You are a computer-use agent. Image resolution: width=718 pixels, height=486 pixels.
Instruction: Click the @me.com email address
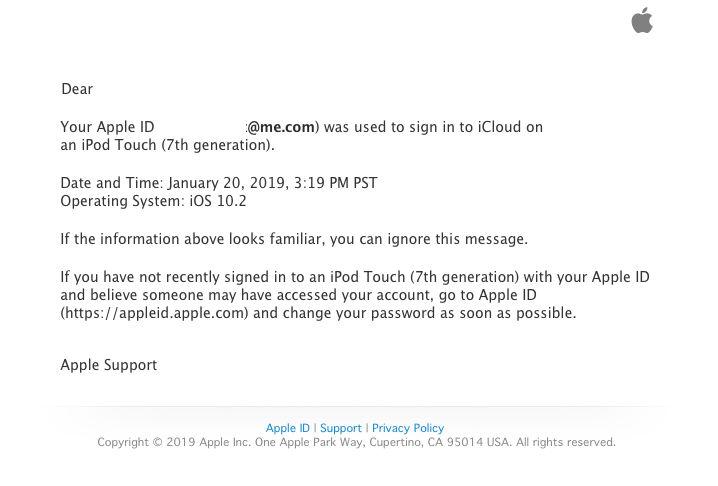pos(281,127)
